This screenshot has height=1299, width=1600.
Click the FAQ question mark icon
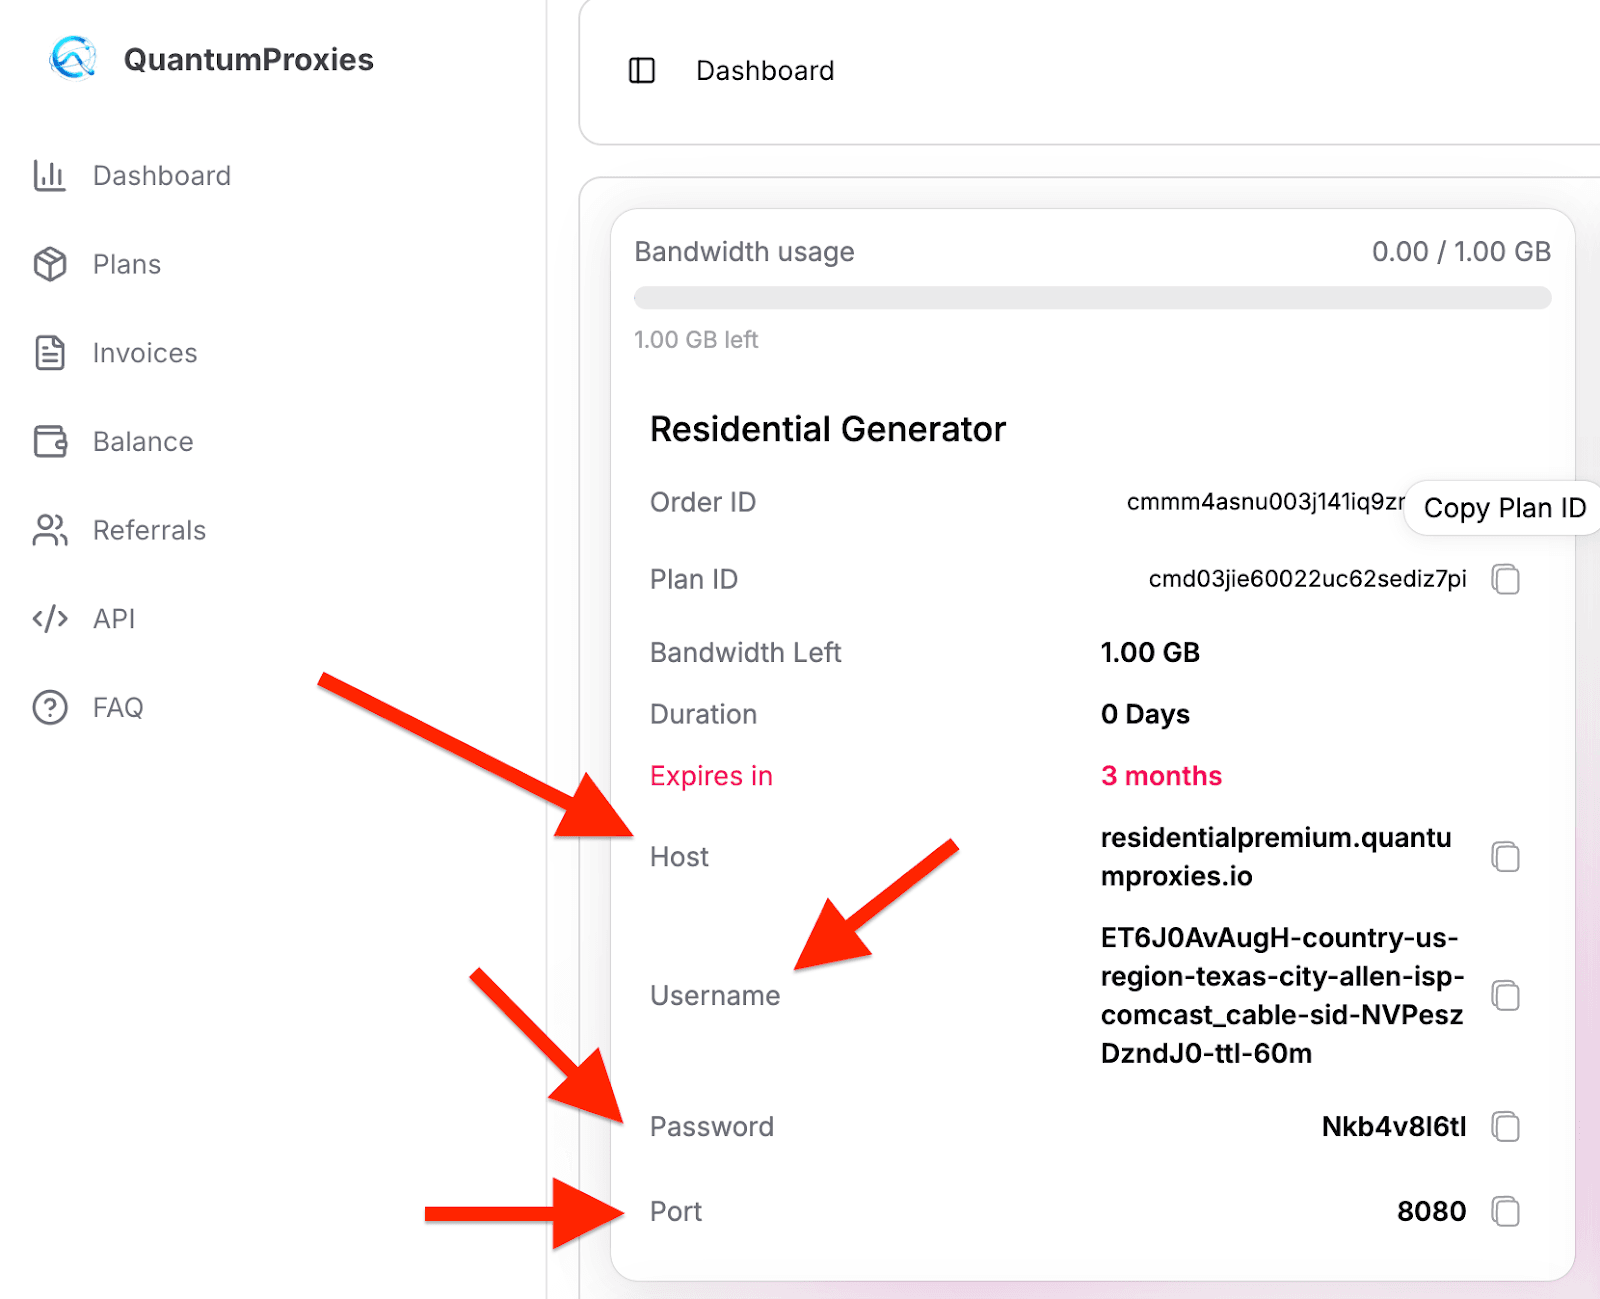tap(49, 707)
